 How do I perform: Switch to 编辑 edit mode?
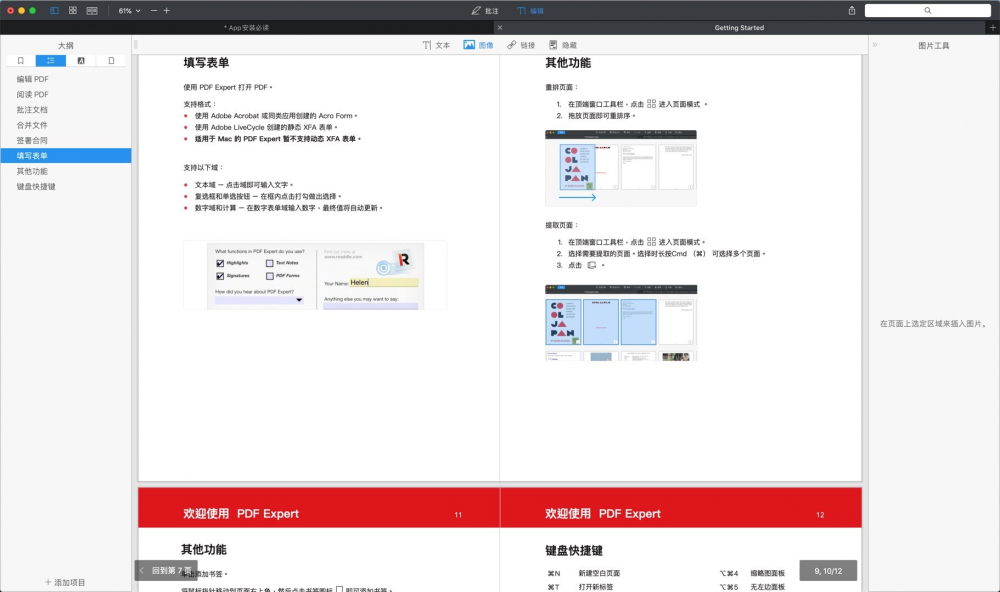pos(531,11)
